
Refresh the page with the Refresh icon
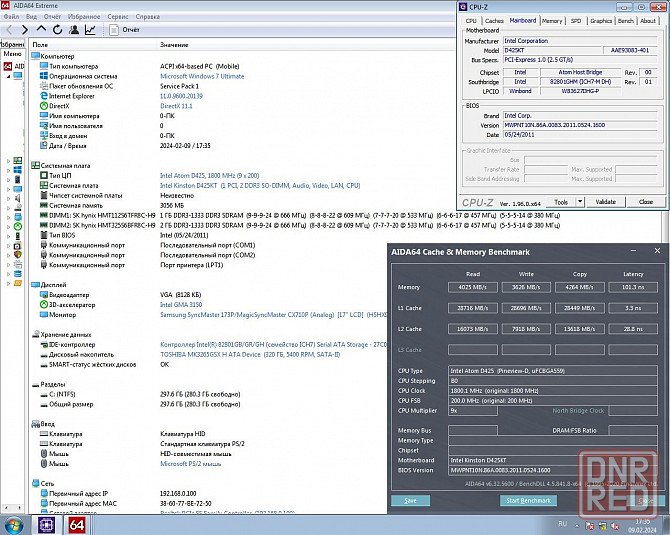57,30
